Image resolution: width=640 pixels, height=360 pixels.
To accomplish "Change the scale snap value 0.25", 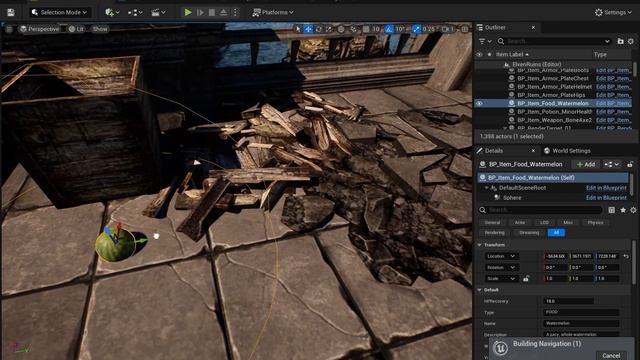I will 429,29.
